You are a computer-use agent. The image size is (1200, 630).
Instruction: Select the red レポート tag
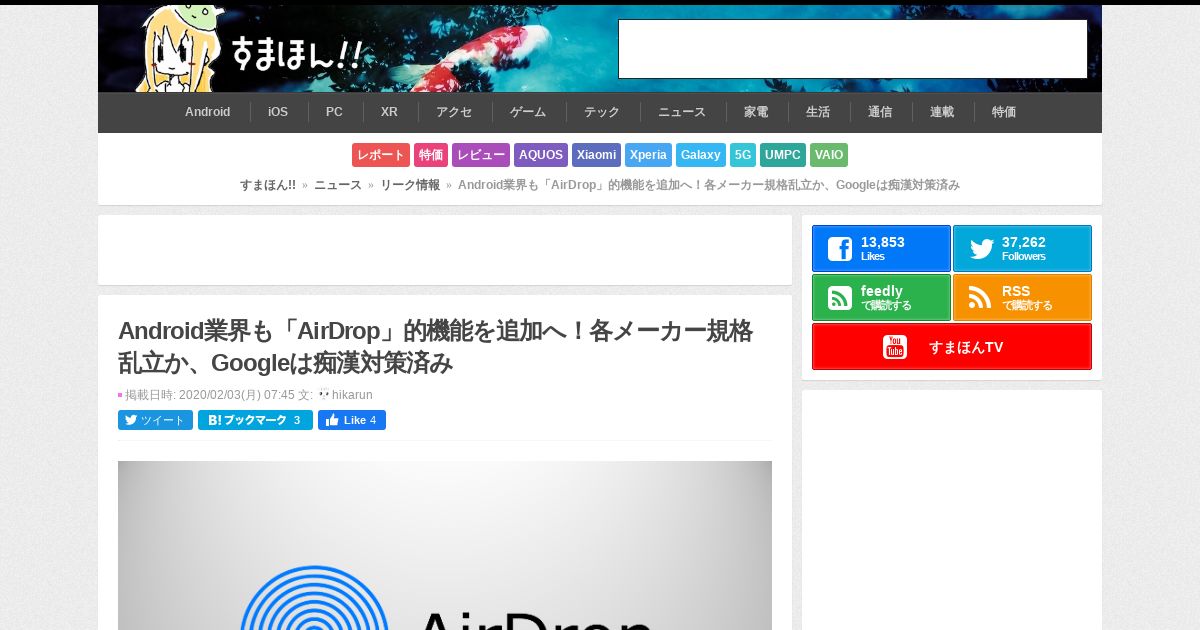(x=381, y=155)
